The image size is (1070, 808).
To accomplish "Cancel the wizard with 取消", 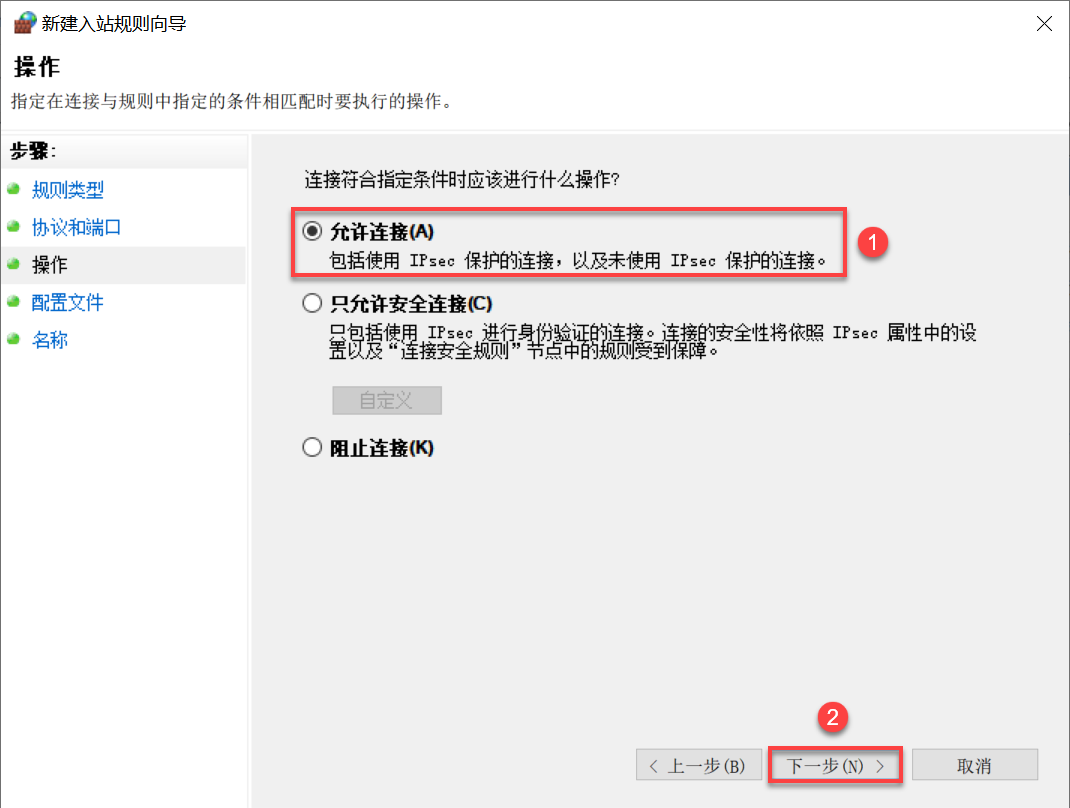I will coord(974,765).
